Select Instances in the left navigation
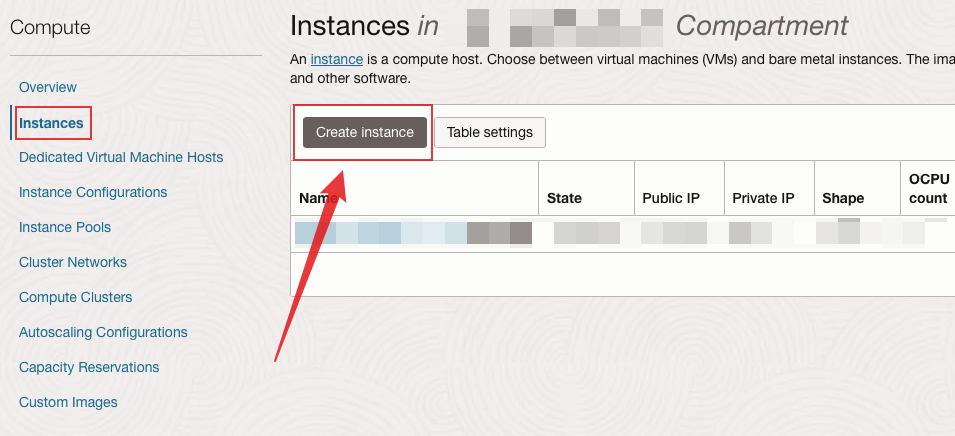 (x=51, y=123)
